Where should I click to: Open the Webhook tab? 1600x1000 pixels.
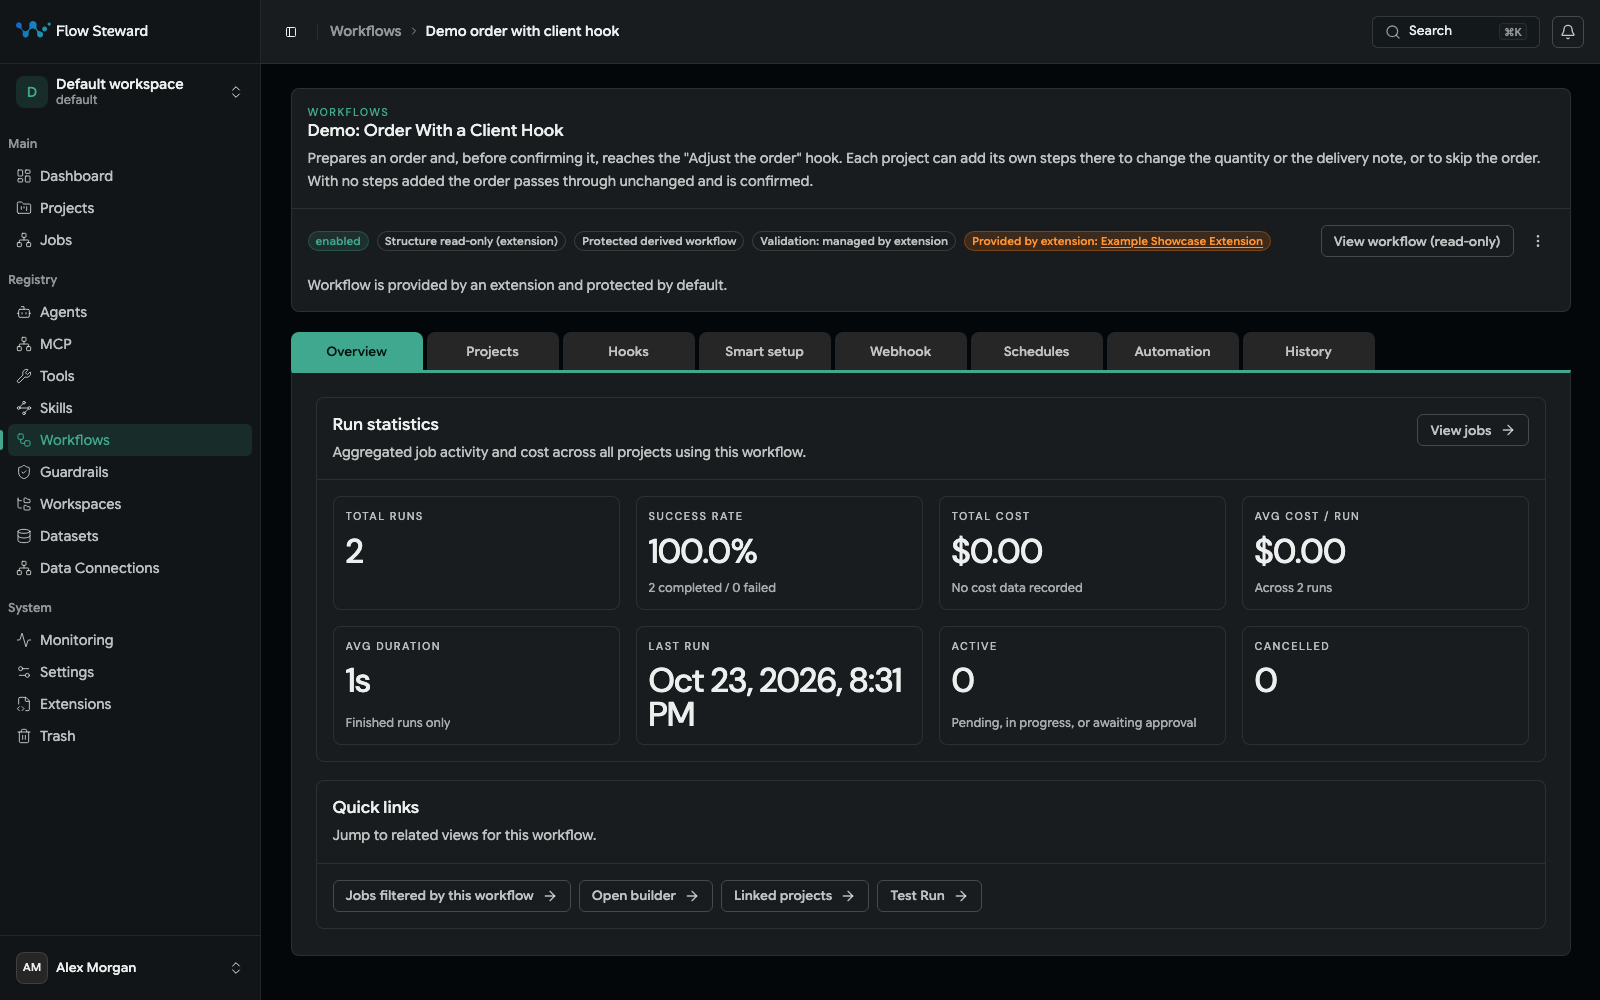coord(900,352)
